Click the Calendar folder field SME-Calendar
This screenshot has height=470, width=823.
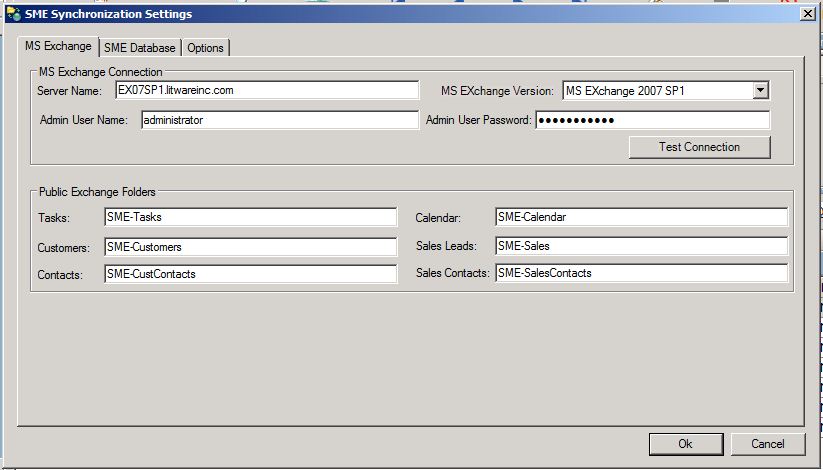click(x=641, y=217)
